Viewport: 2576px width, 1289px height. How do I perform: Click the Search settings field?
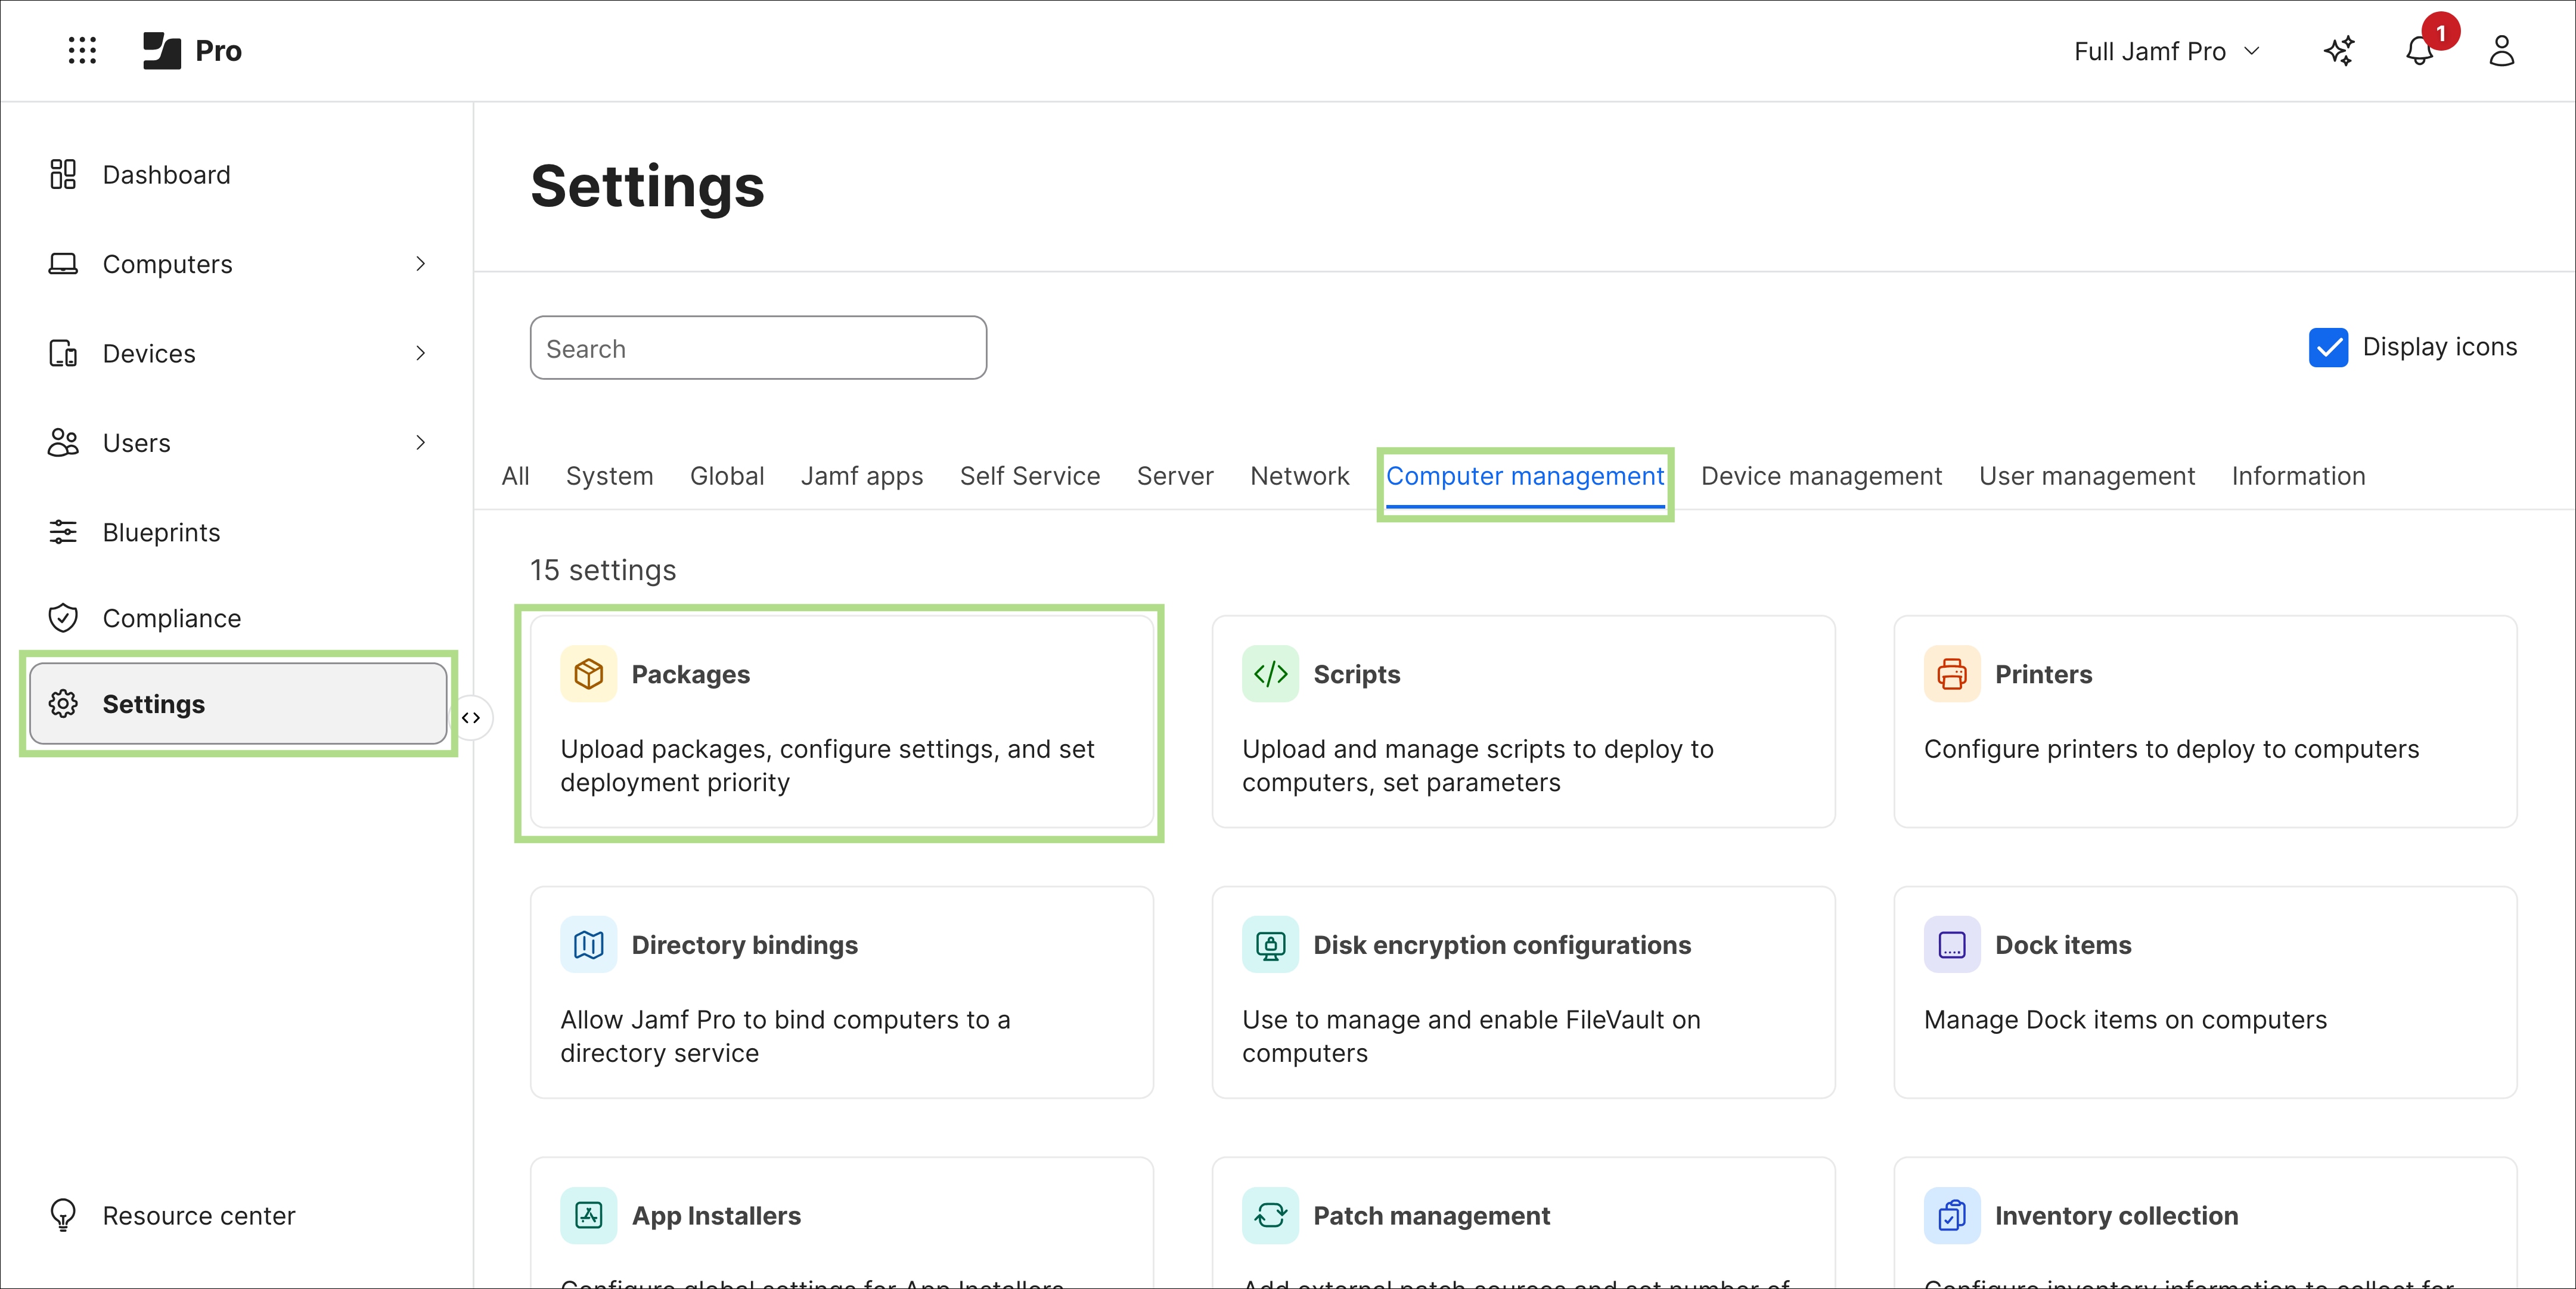(758, 348)
